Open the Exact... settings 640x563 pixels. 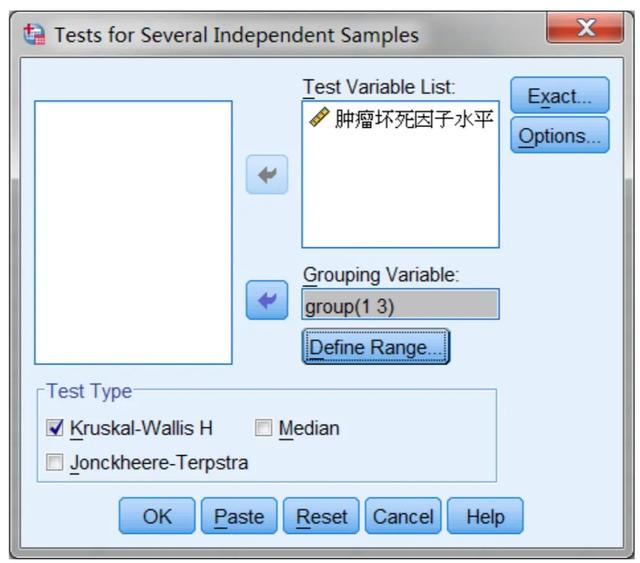[x=560, y=96]
